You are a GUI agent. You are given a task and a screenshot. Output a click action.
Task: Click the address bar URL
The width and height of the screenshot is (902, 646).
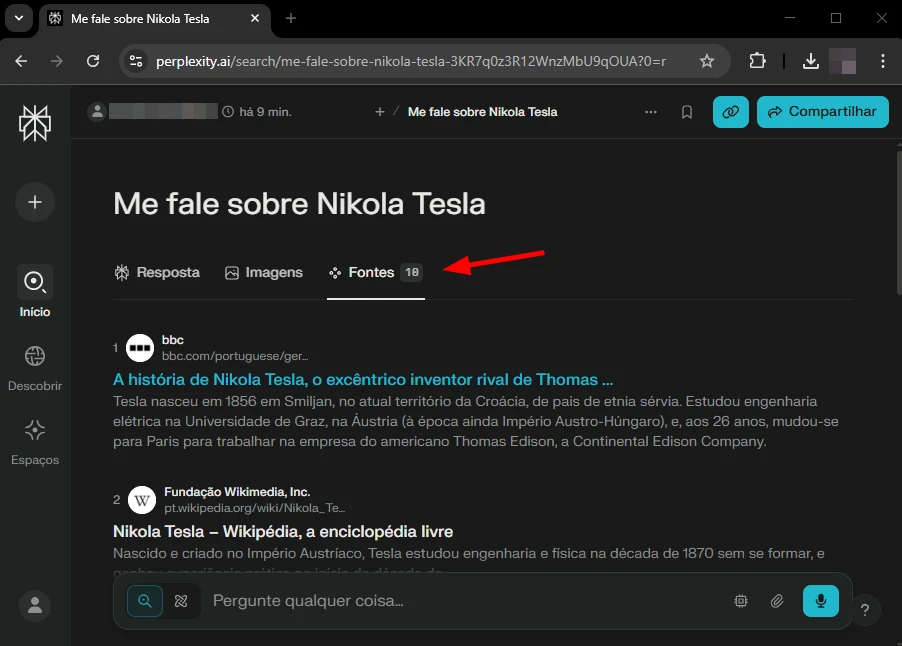(x=411, y=61)
